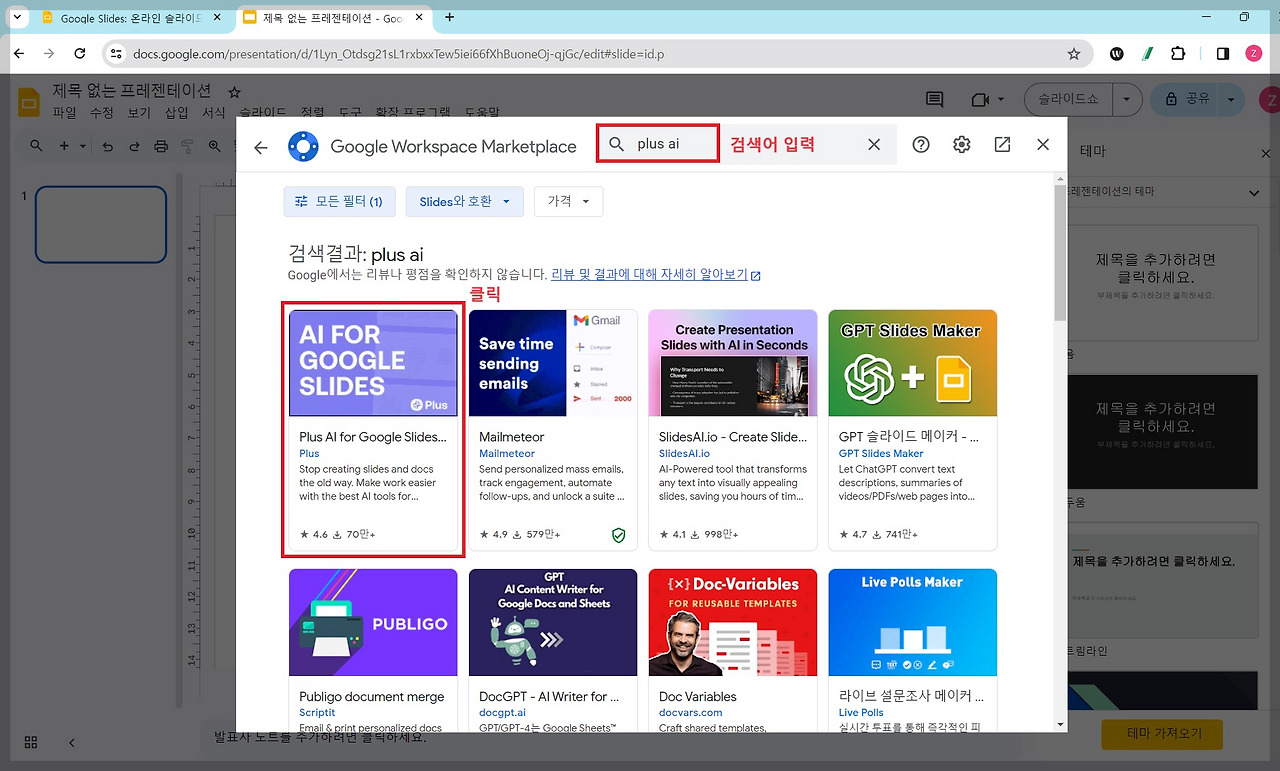1280x771 pixels.
Task: Open the Plus AI for Google Slides card
Action: pos(373,430)
